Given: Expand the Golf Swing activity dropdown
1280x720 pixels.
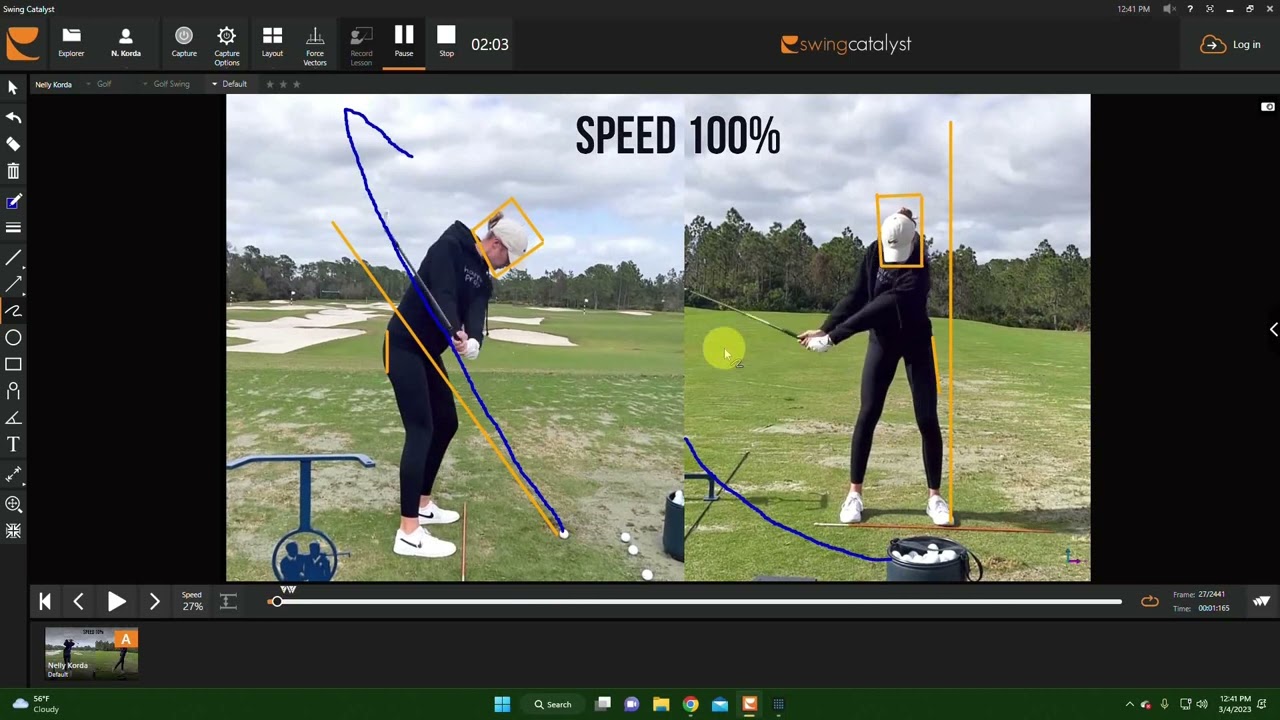Looking at the screenshot, I should pos(167,84).
